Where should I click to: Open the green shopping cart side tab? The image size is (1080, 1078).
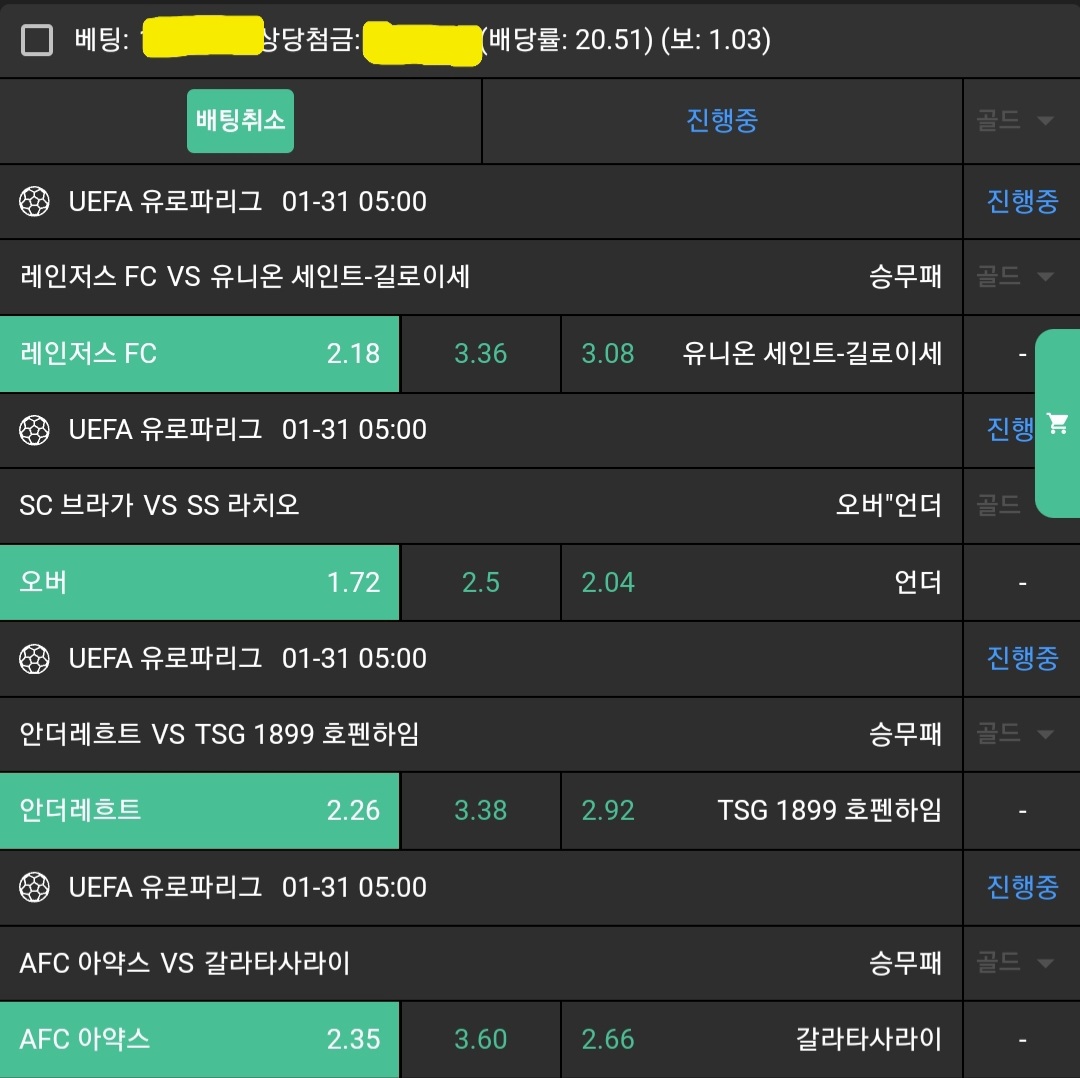pos(1057,423)
